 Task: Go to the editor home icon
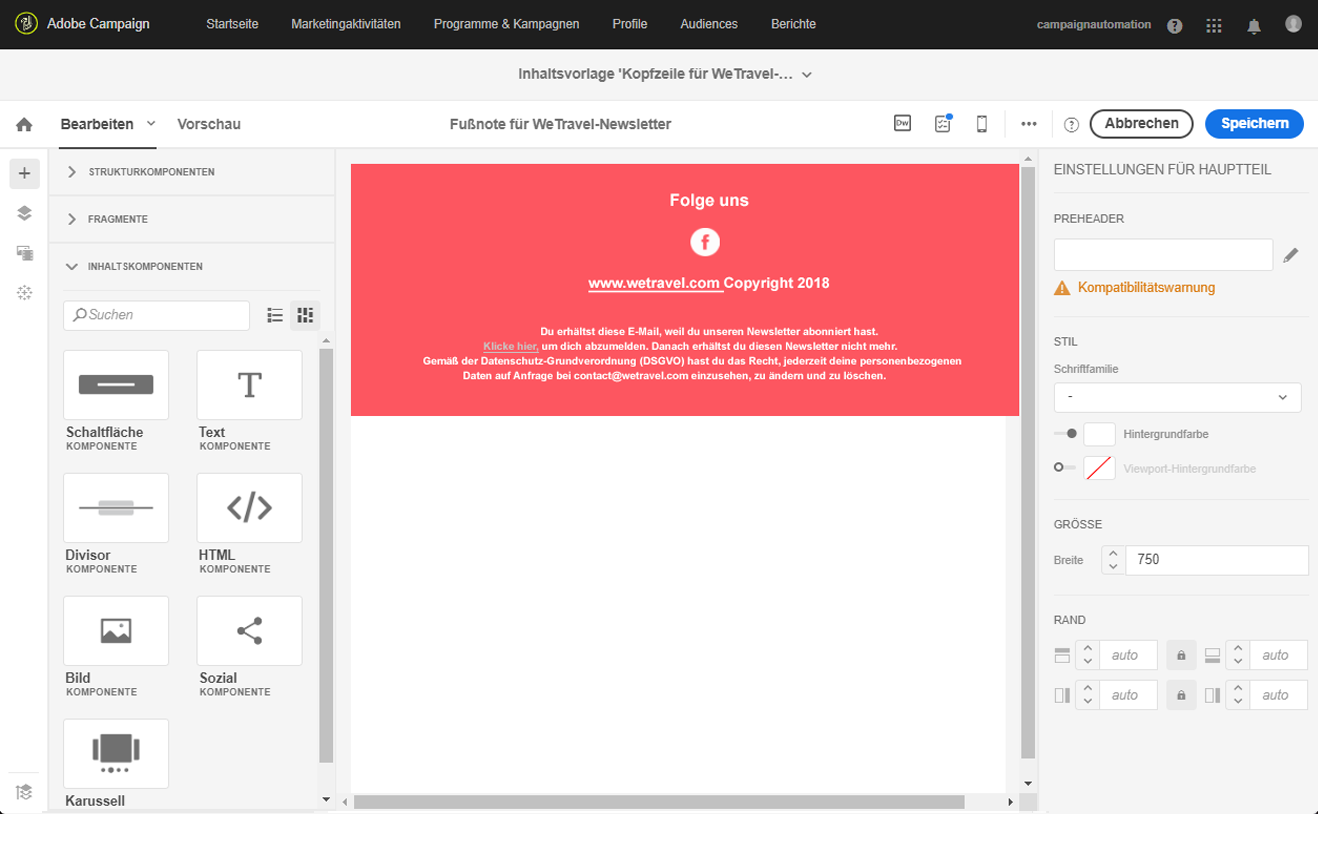pos(24,124)
